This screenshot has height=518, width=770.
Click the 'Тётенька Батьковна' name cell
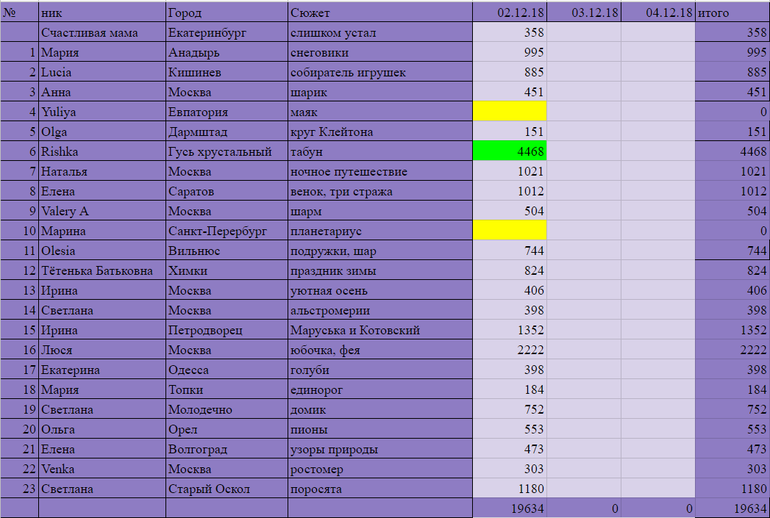click(x=102, y=271)
